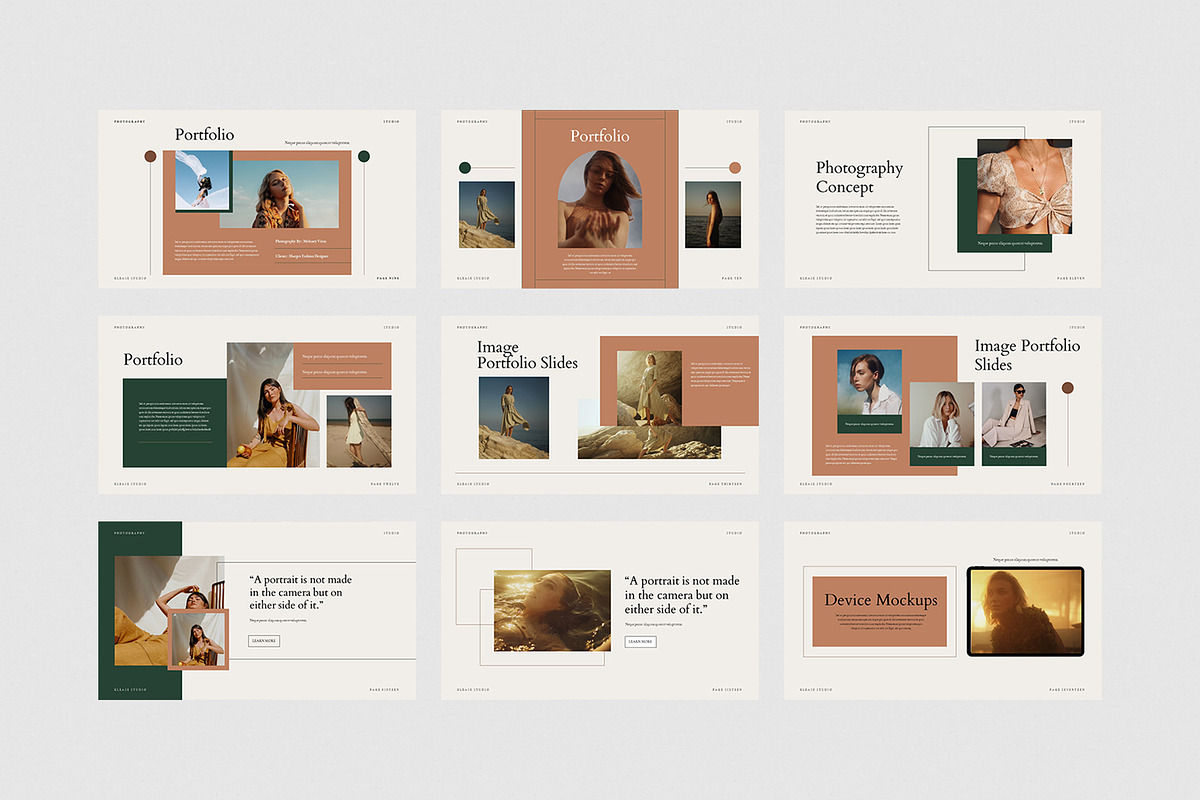Image resolution: width=1200 pixels, height=800 pixels.
Task: Click the terracotta Device Mockups panel description text
Action: (x=880, y=622)
